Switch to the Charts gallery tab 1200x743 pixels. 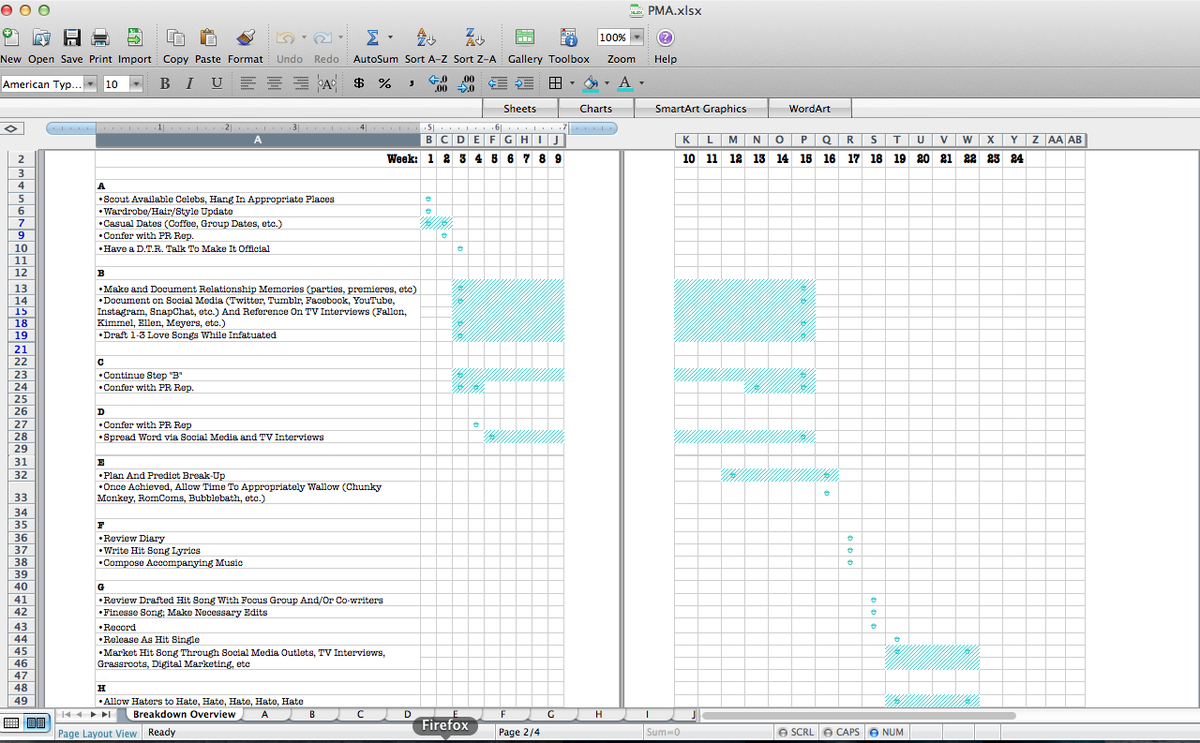point(596,108)
